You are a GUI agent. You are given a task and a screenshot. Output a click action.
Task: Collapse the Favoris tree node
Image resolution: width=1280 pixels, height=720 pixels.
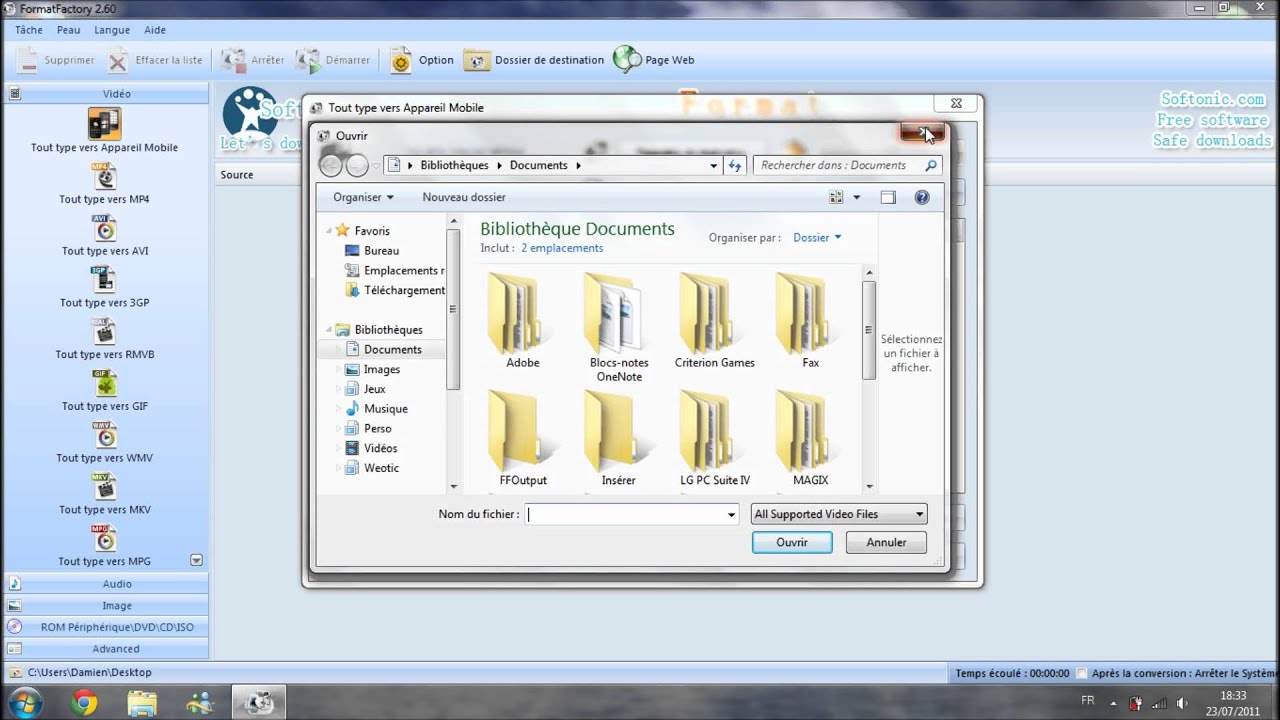330,231
